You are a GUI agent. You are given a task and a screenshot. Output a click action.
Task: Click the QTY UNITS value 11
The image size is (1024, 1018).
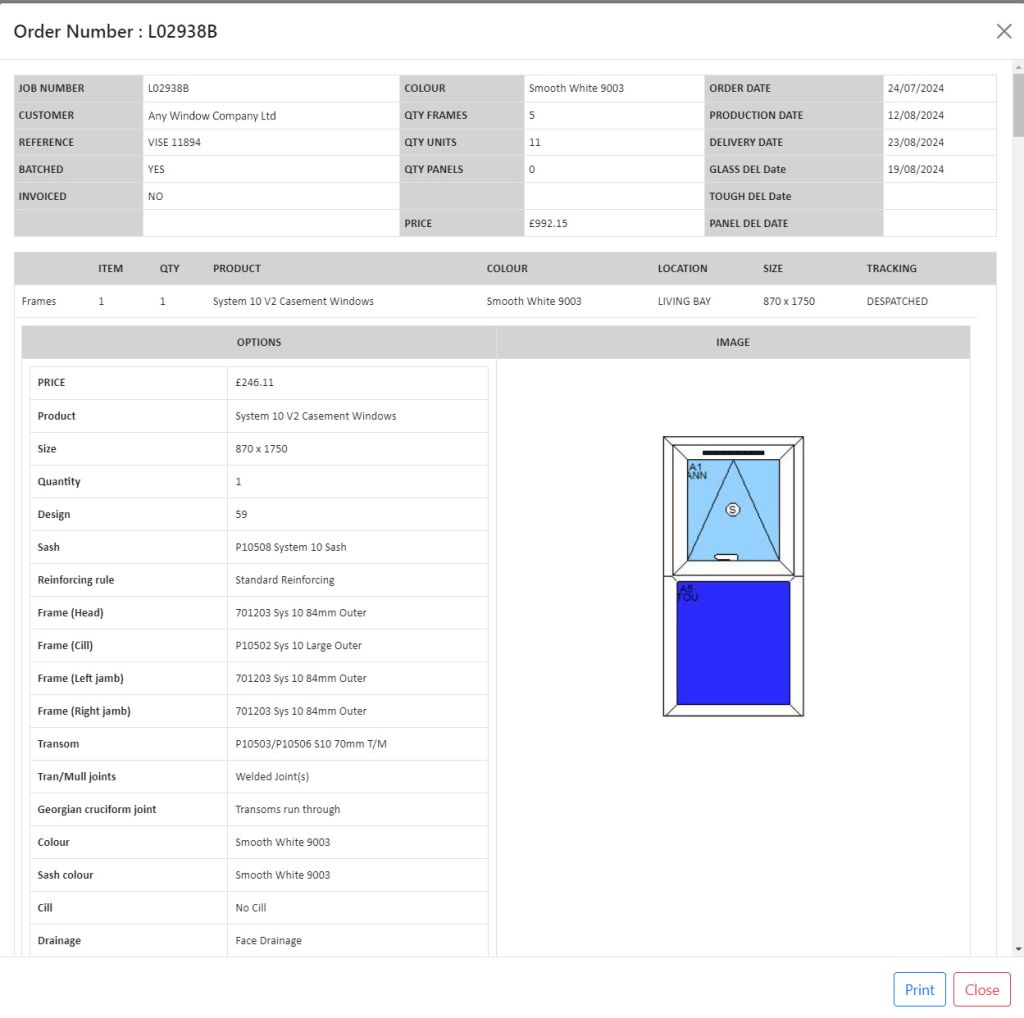(534, 142)
